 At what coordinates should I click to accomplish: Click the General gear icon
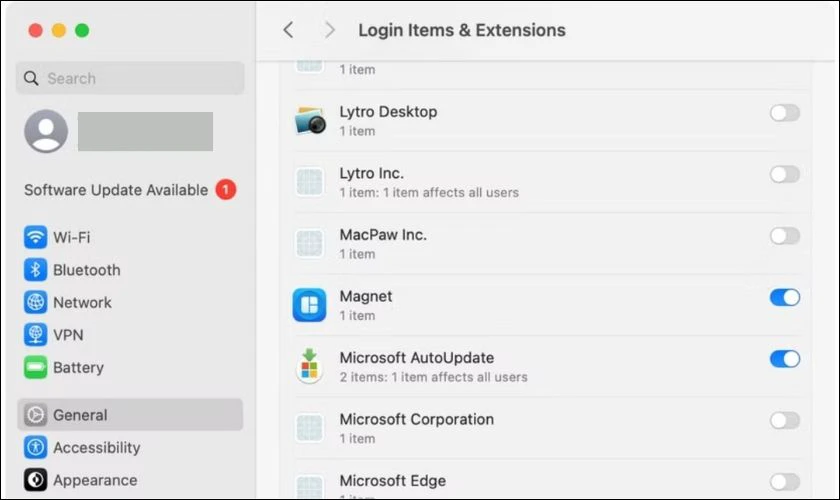(35, 415)
